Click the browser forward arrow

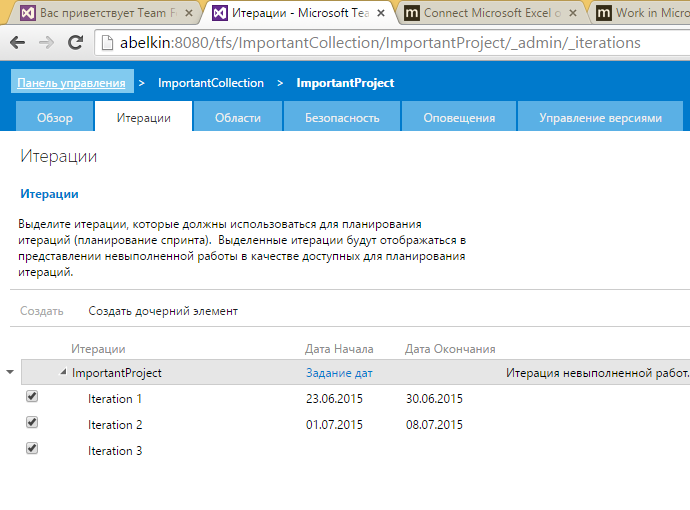46,43
